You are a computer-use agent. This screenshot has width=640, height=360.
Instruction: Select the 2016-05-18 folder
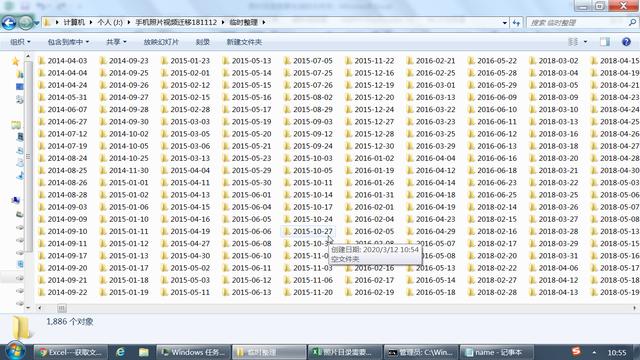pyautogui.click(x=431, y=292)
